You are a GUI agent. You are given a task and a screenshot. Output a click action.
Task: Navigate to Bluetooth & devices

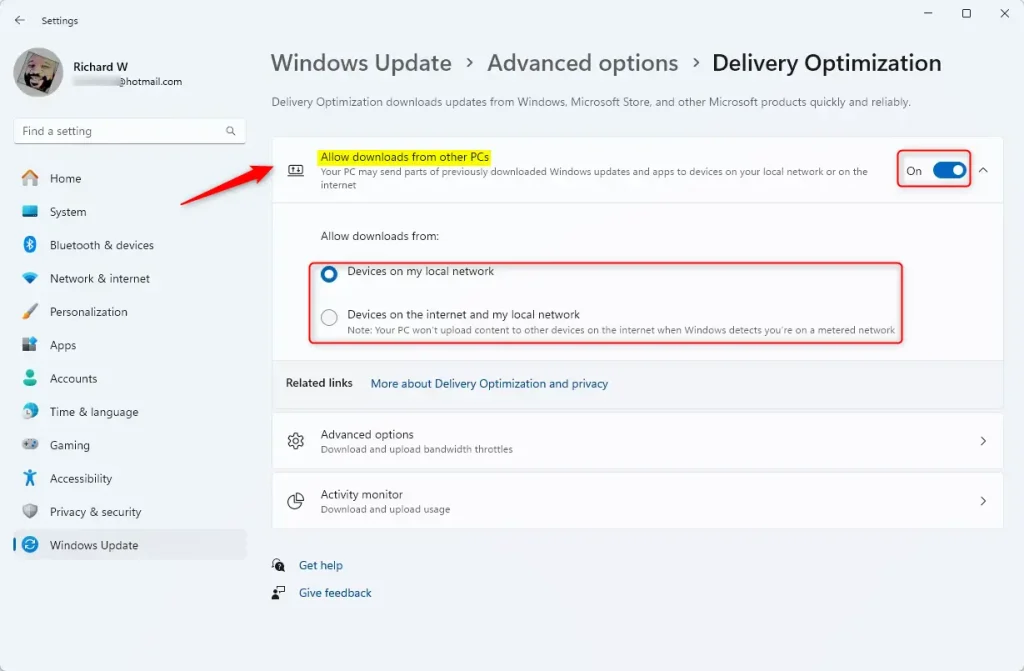[x=129, y=245]
